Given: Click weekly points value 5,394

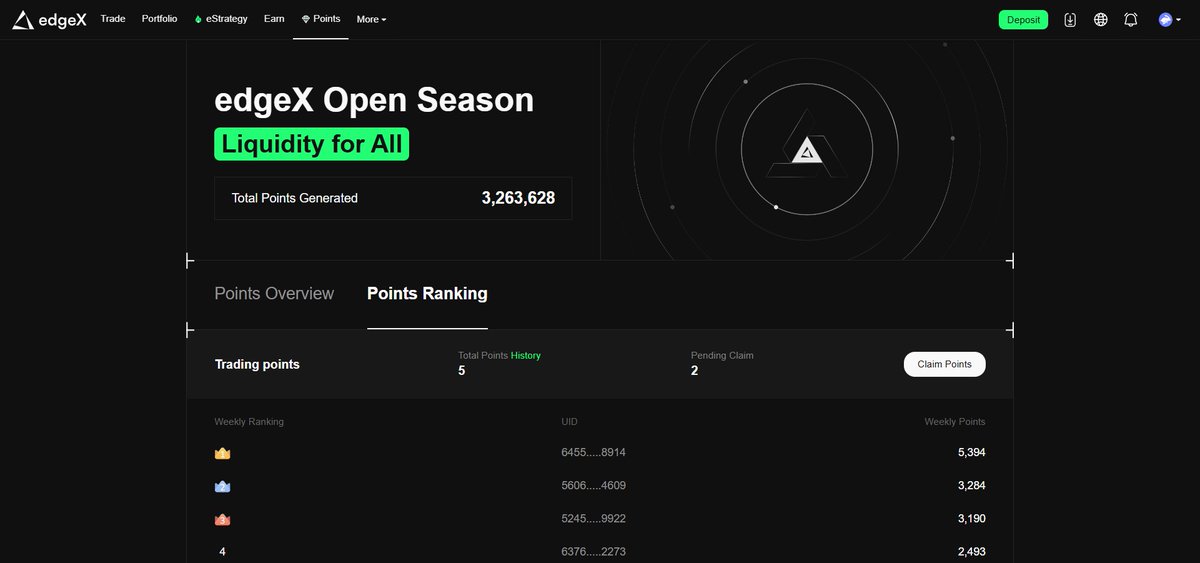Looking at the screenshot, I should tap(971, 453).
